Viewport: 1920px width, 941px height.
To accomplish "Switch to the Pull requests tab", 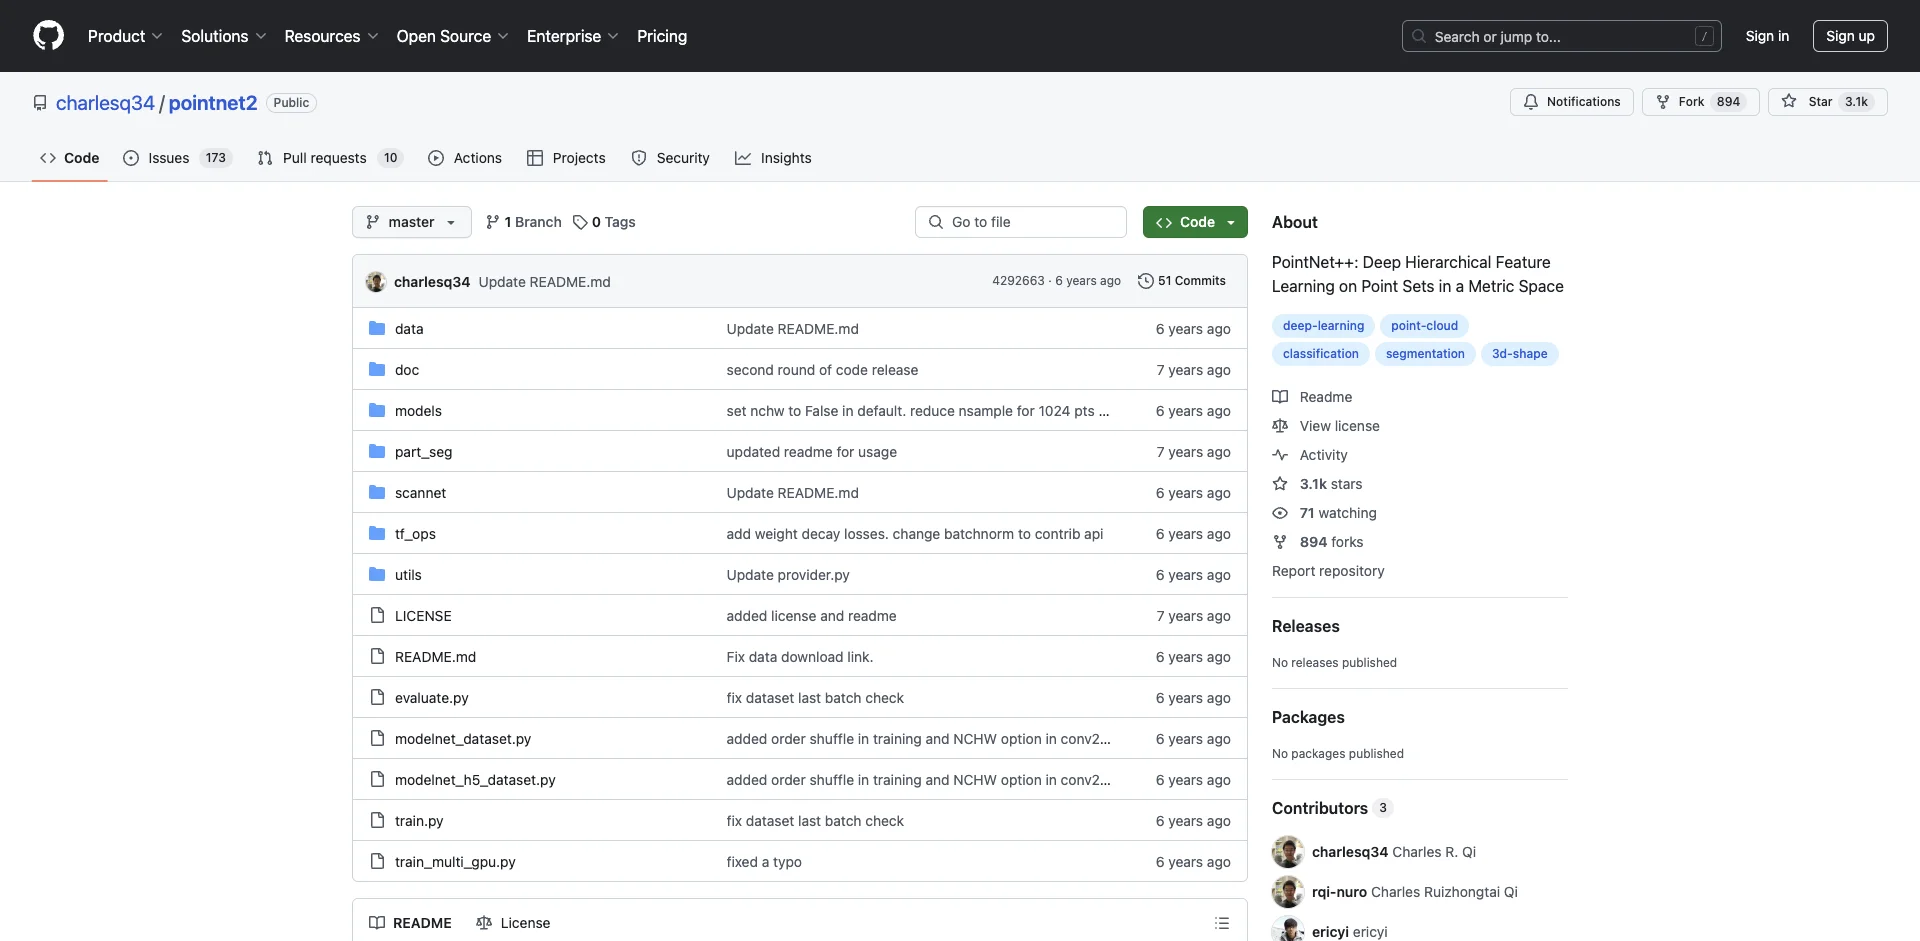I will click(329, 158).
